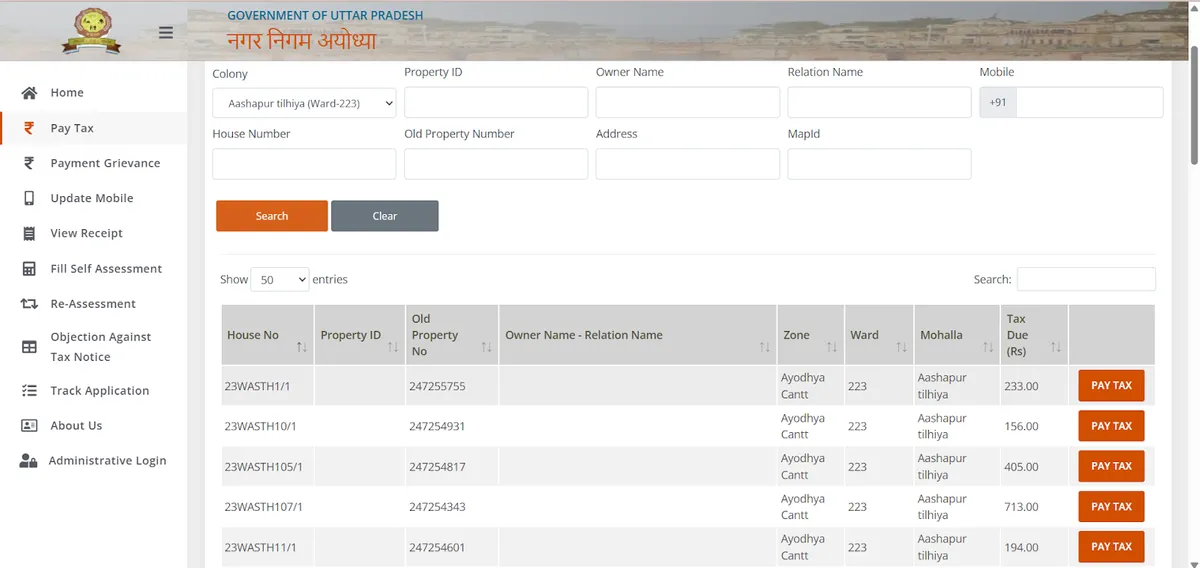Open Objection Against Tax Notice page
This screenshot has width=1200, height=568.
100,347
